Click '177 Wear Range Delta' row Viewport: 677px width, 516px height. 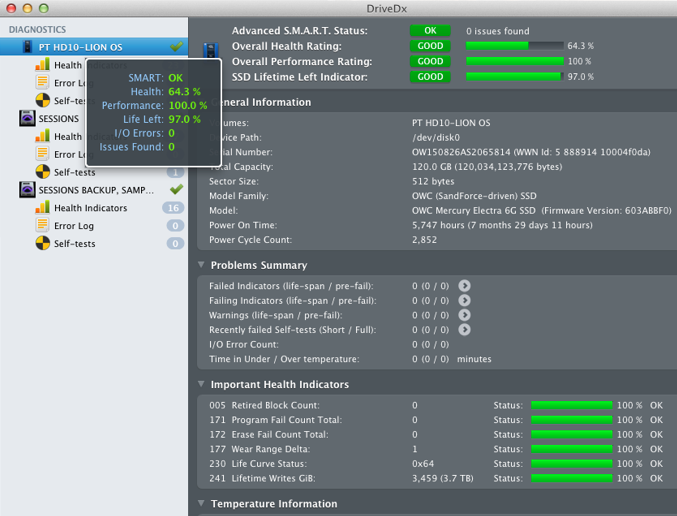click(x=436, y=450)
